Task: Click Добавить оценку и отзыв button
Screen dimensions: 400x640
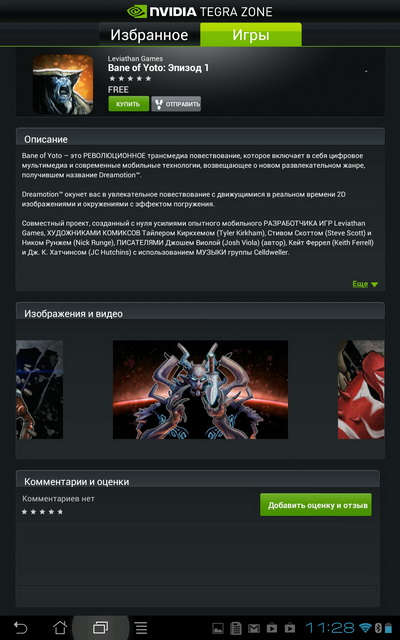Action: click(316, 505)
